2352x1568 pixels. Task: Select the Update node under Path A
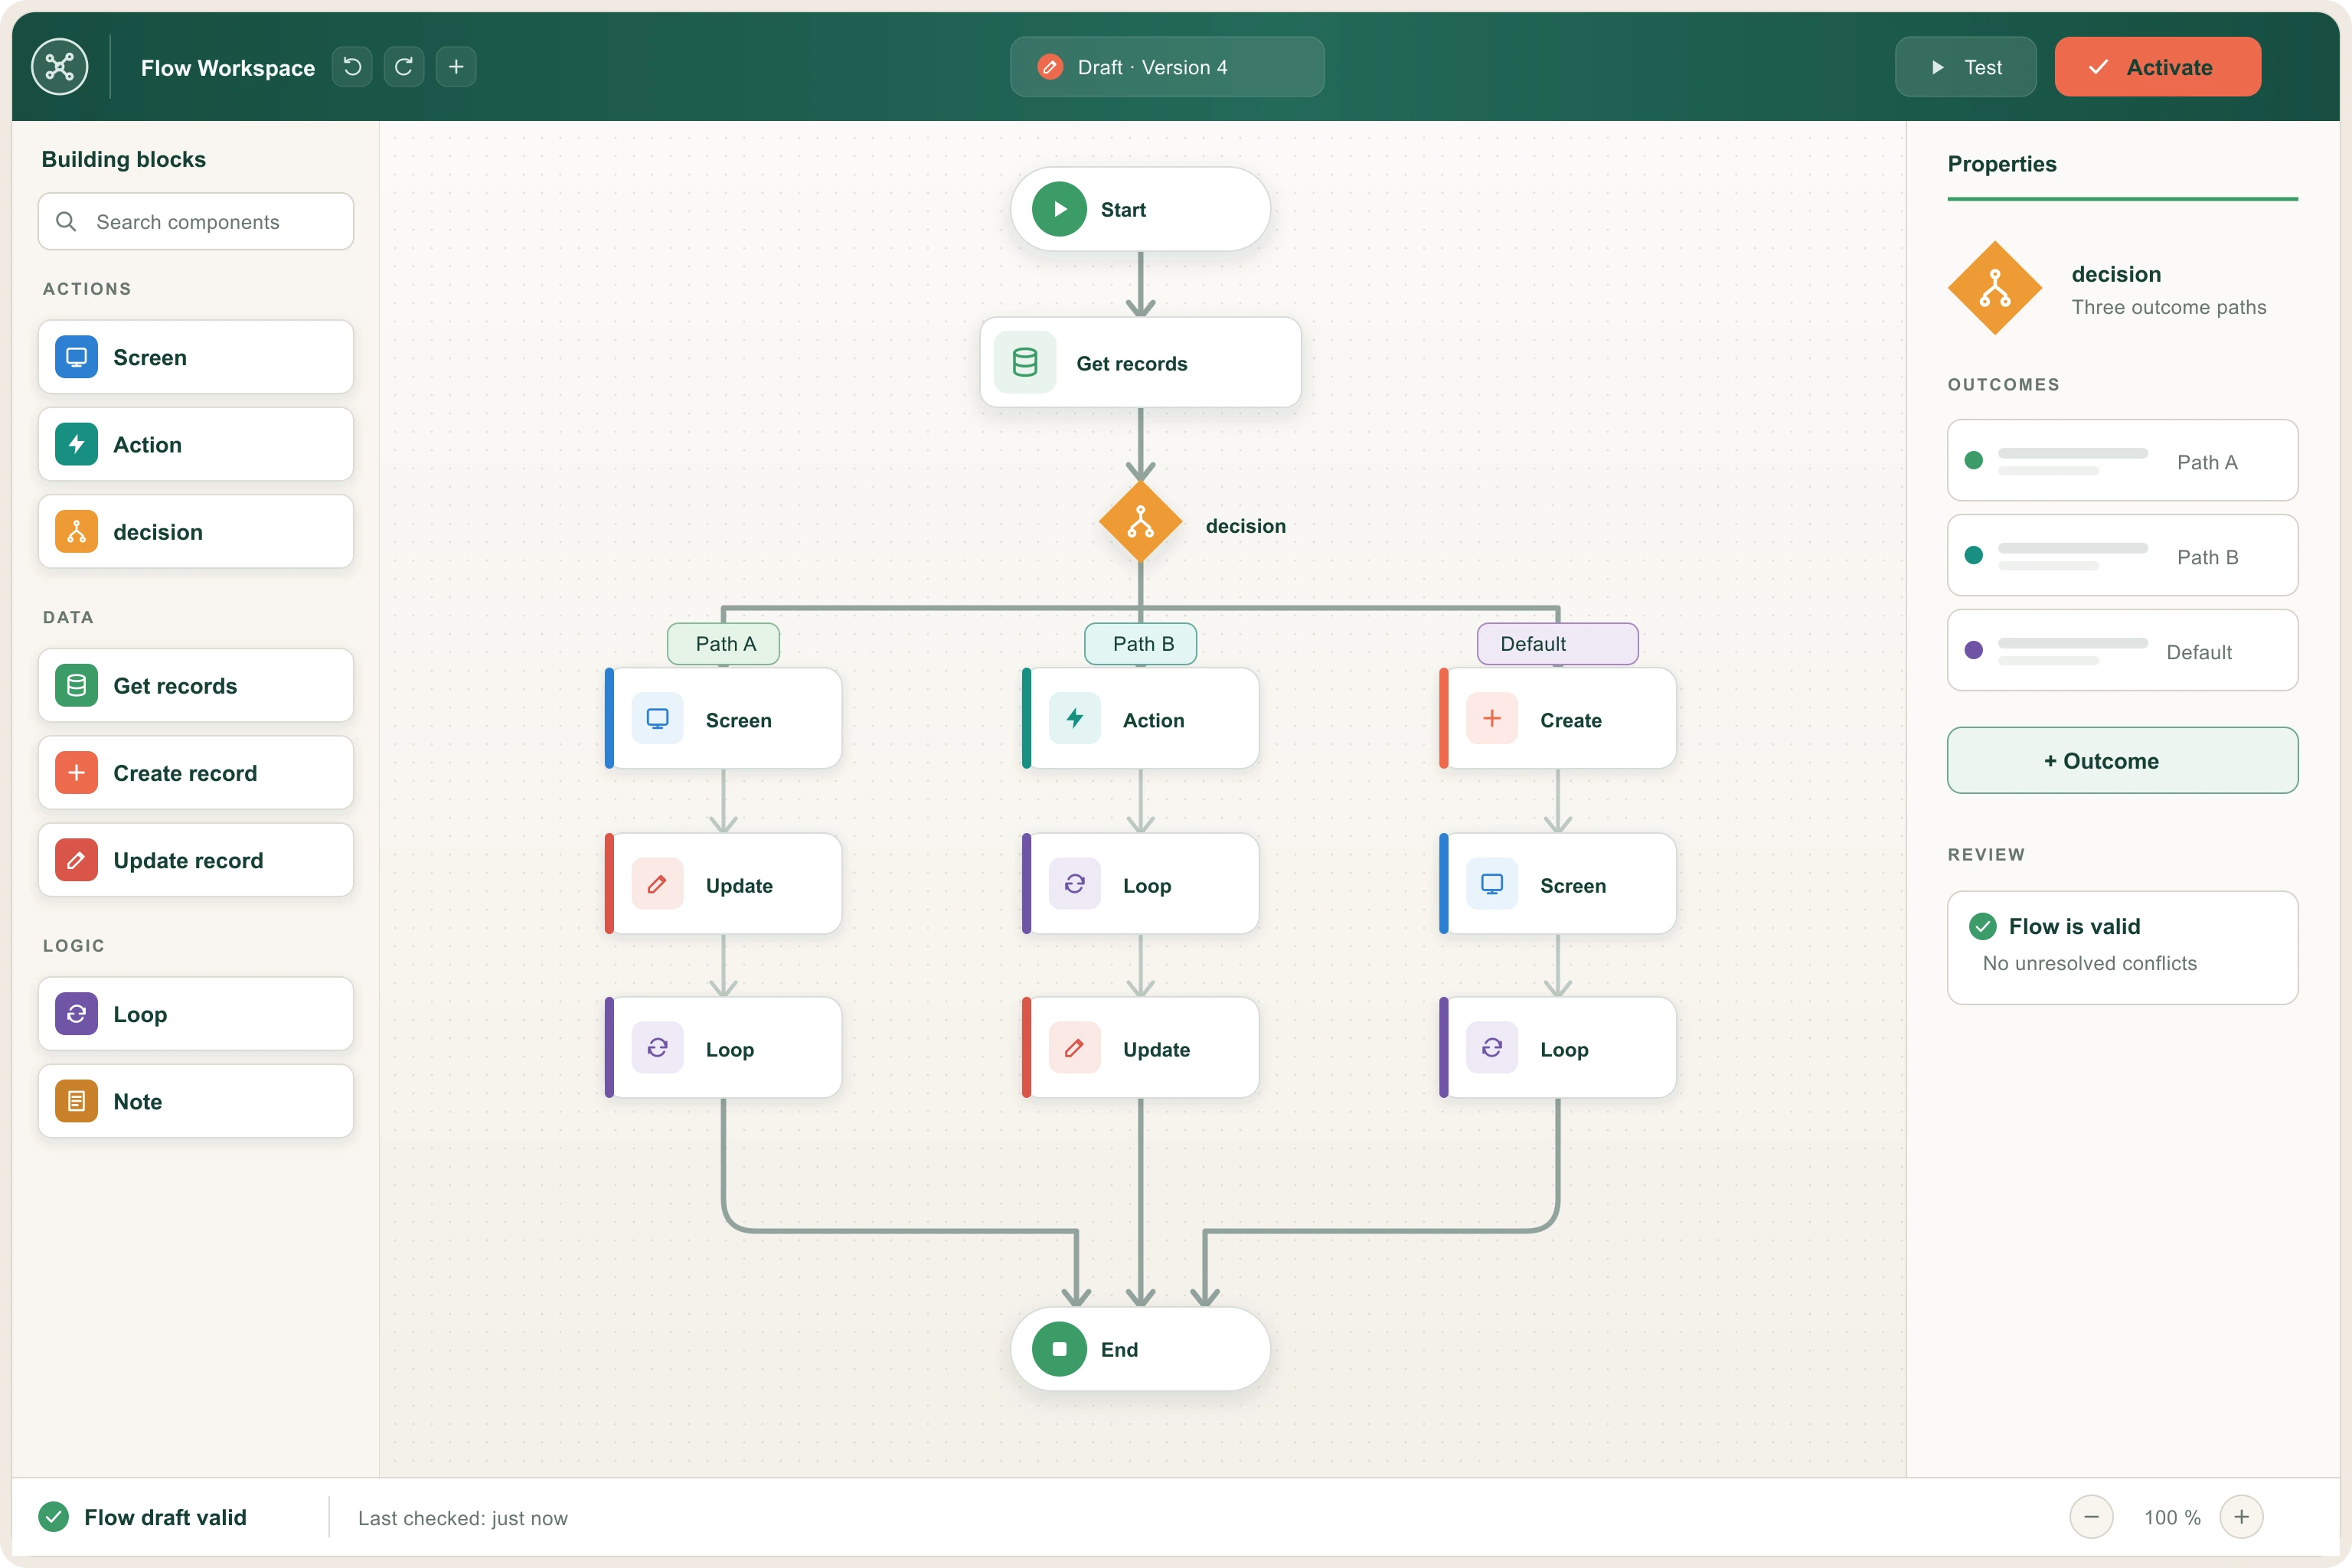[x=723, y=884]
